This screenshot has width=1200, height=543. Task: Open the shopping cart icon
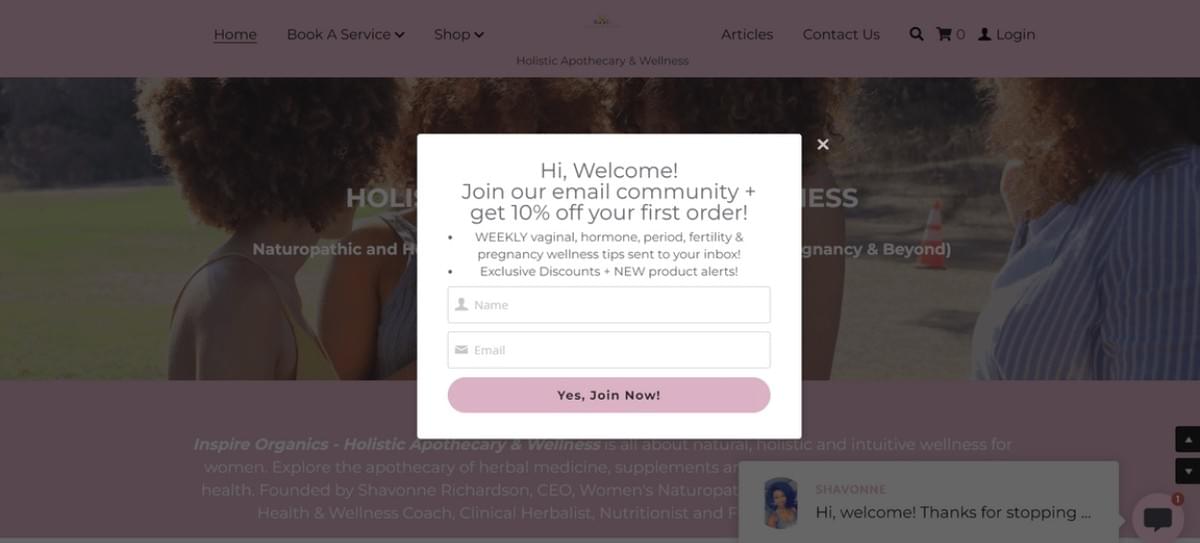[x=943, y=34]
